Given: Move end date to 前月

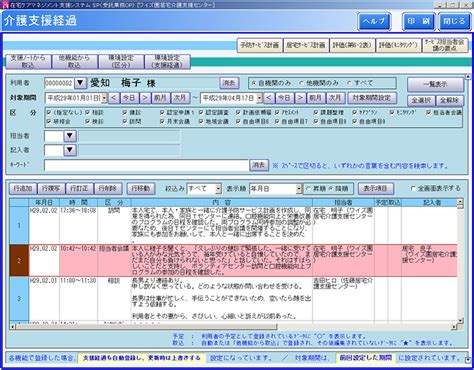Looking at the screenshot, I should tap(316, 98).
